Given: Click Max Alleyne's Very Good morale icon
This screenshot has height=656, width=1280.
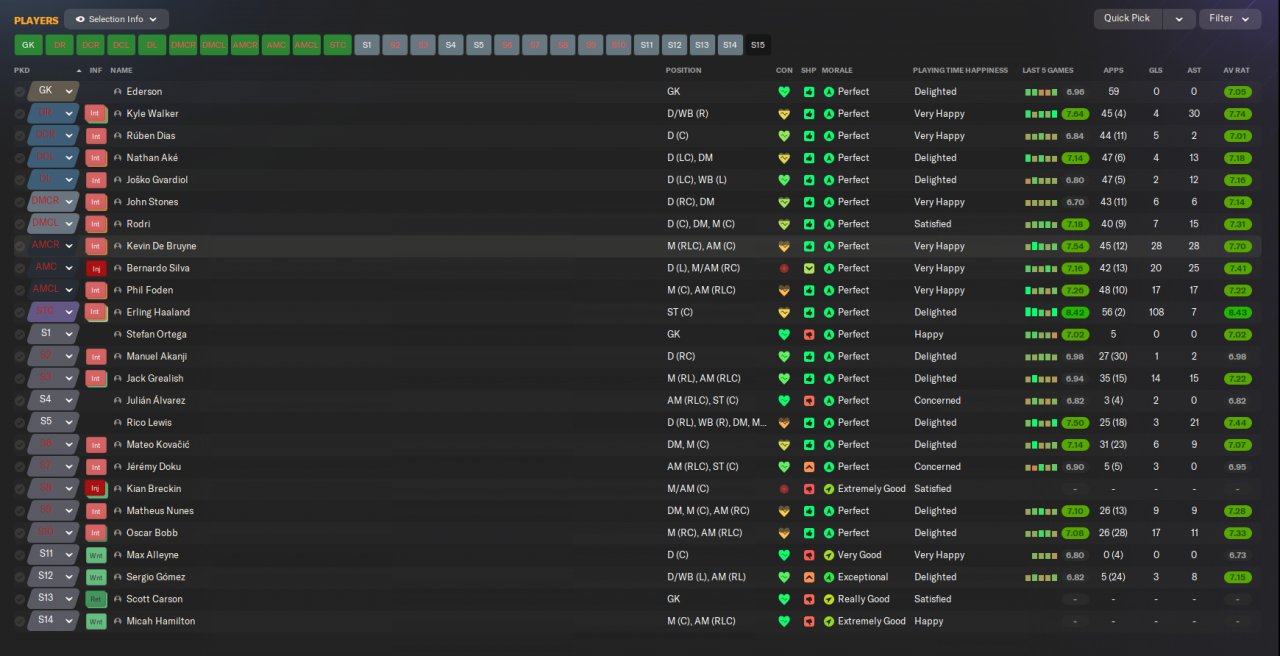Looking at the screenshot, I should coord(829,555).
